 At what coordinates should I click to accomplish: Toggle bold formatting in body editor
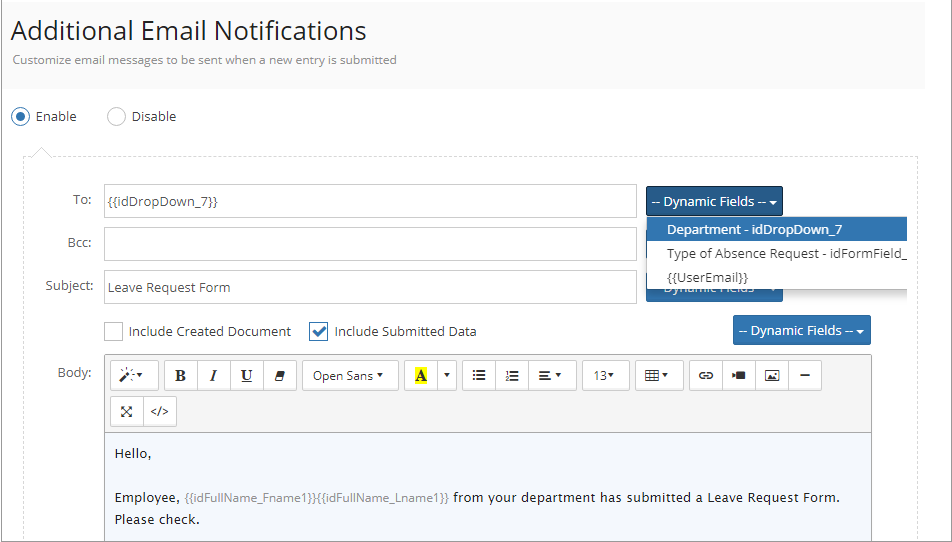(x=181, y=375)
